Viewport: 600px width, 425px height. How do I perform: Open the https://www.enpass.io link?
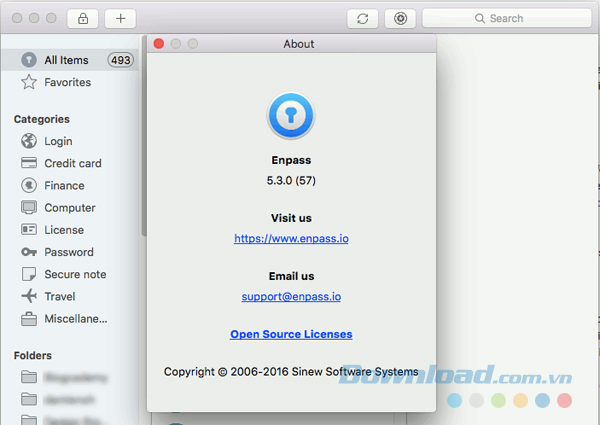coord(291,238)
